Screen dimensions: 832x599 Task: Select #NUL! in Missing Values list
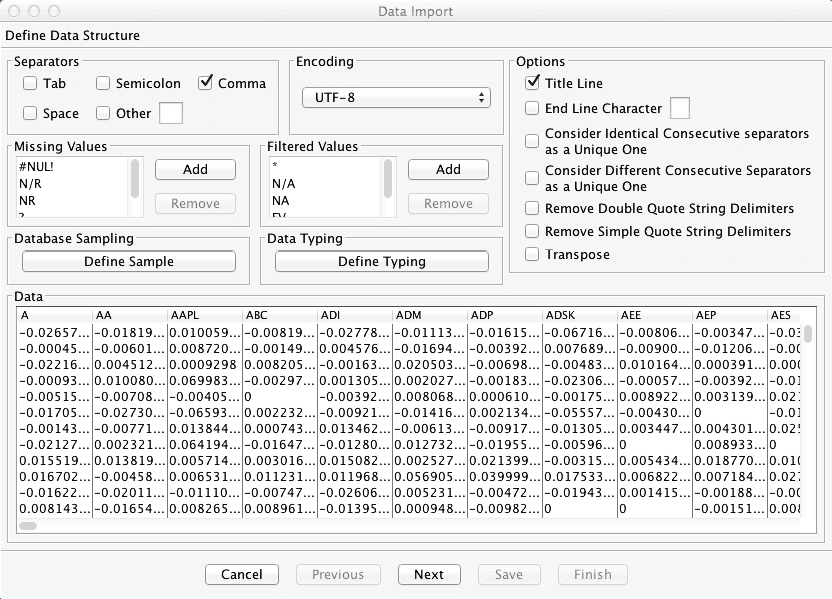coord(72,167)
